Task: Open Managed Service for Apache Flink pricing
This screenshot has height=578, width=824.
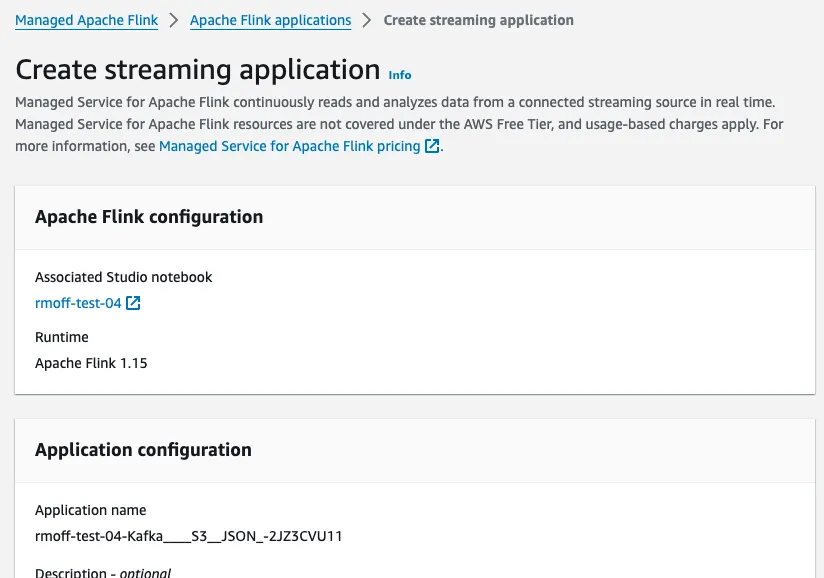Action: [x=290, y=146]
